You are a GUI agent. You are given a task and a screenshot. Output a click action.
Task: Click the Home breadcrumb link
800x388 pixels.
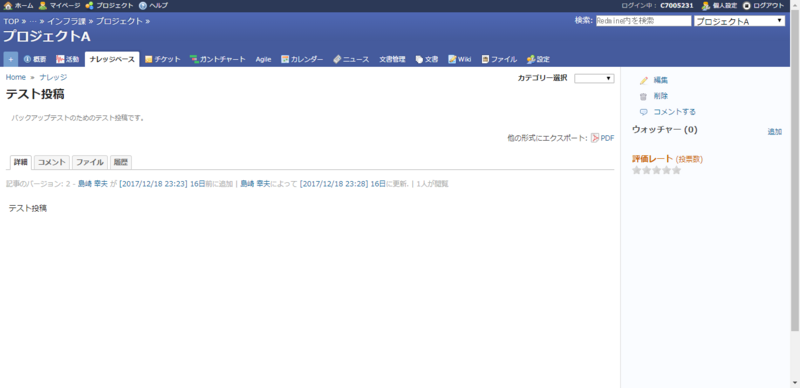[16, 77]
